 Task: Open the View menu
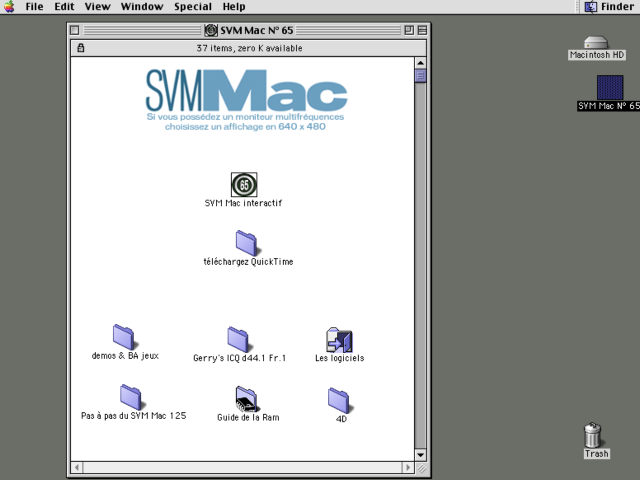(x=98, y=7)
